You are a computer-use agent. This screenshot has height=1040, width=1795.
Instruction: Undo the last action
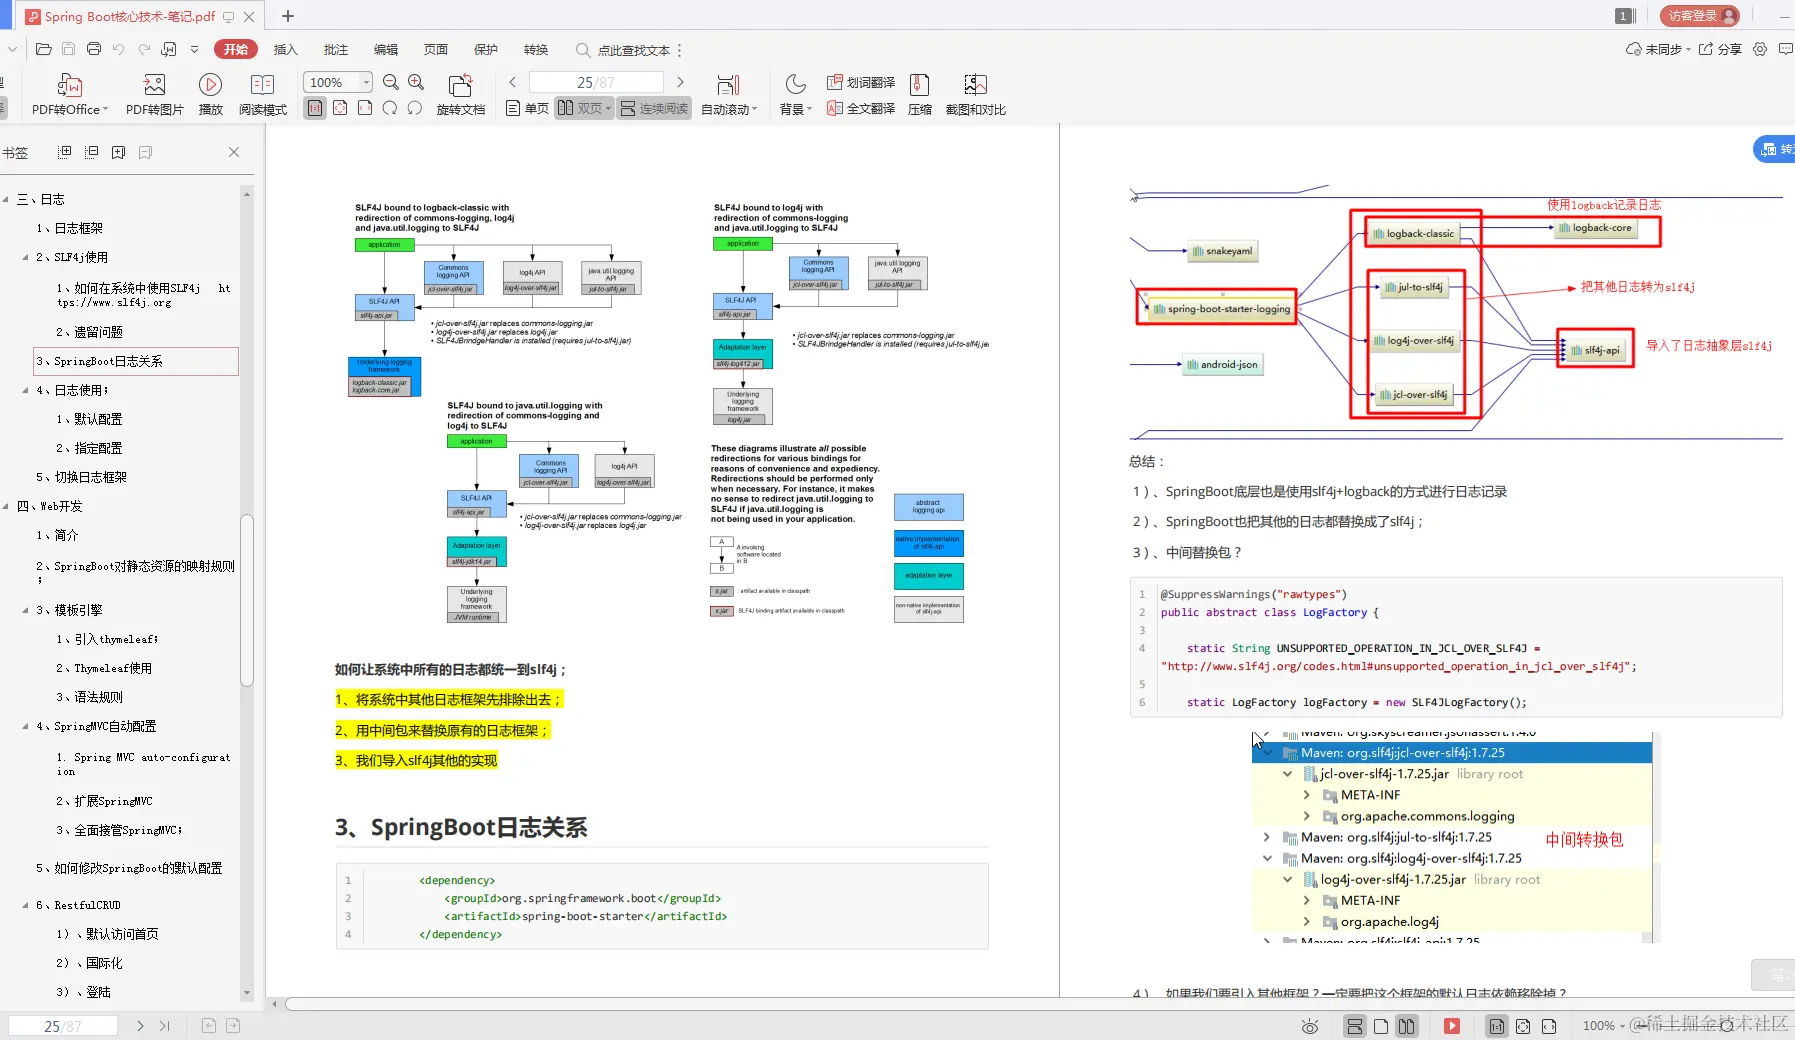coord(119,49)
